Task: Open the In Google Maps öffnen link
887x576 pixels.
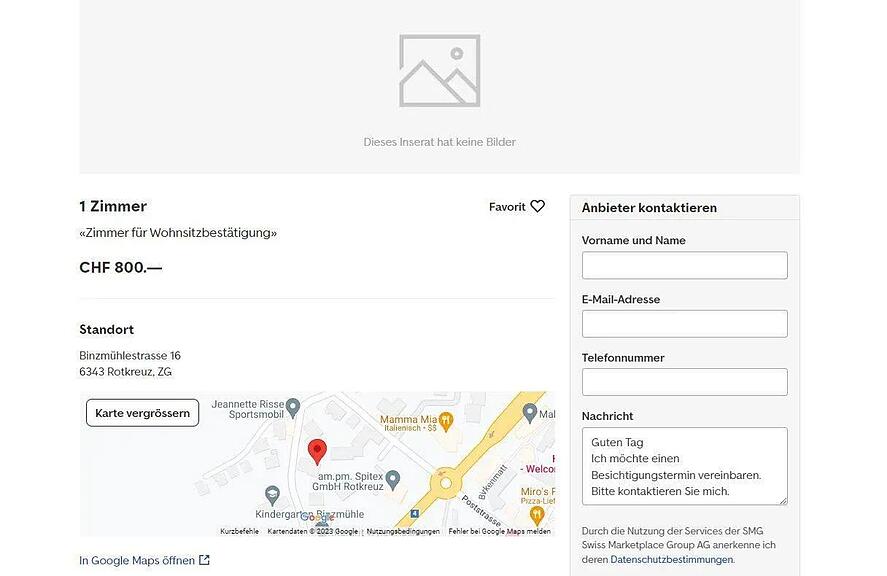Action: tap(137, 560)
